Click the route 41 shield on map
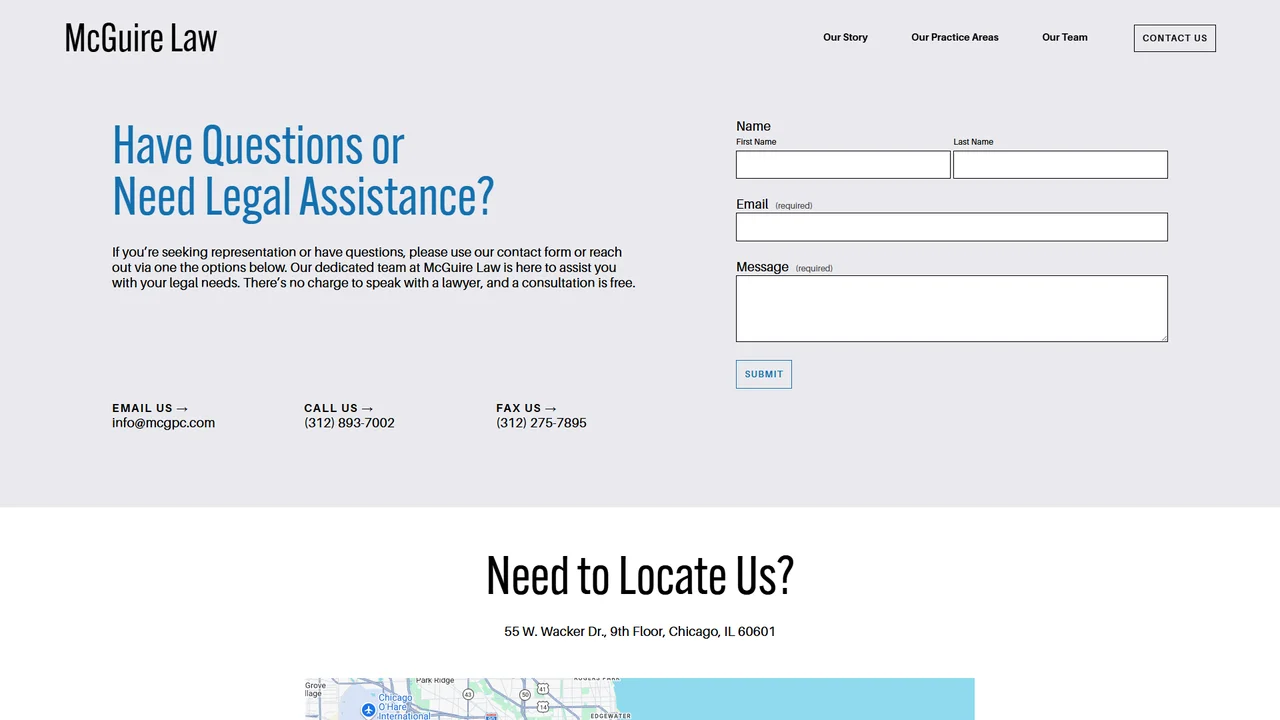Screen dimensions: 1280x720 point(543,689)
